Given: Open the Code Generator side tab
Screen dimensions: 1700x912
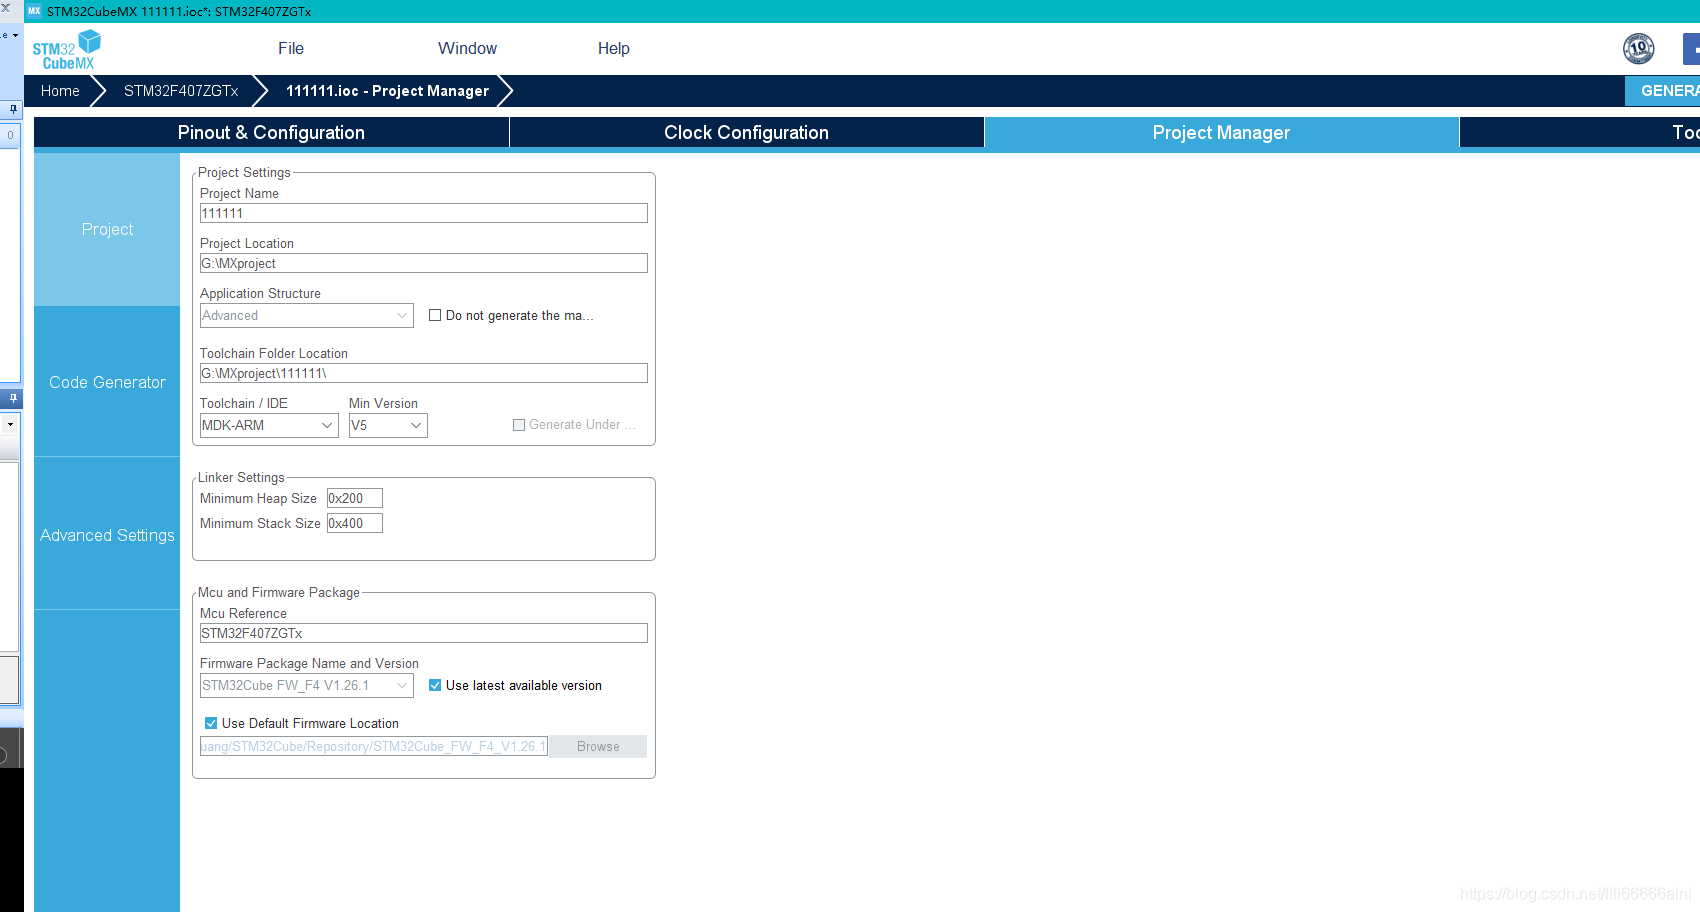Looking at the screenshot, I should pyautogui.click(x=107, y=382).
